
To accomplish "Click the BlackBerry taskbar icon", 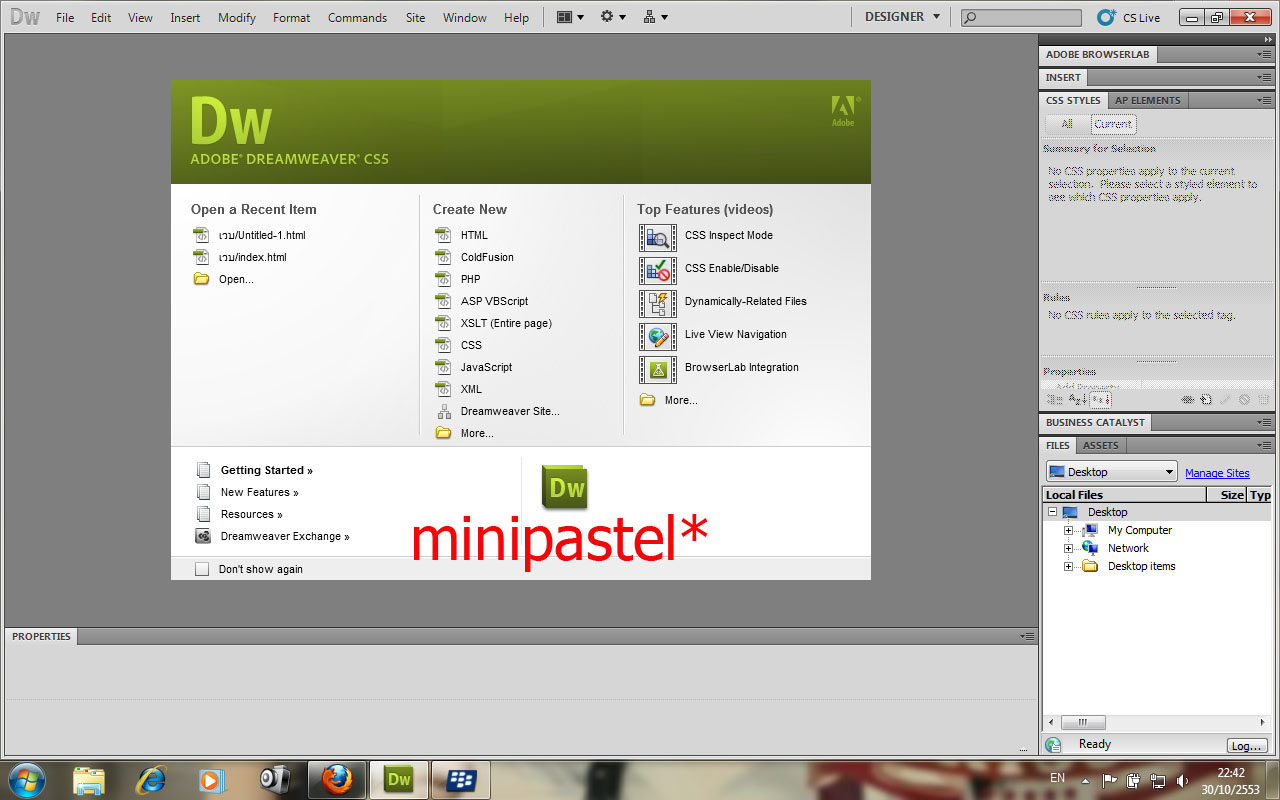I will 461,780.
